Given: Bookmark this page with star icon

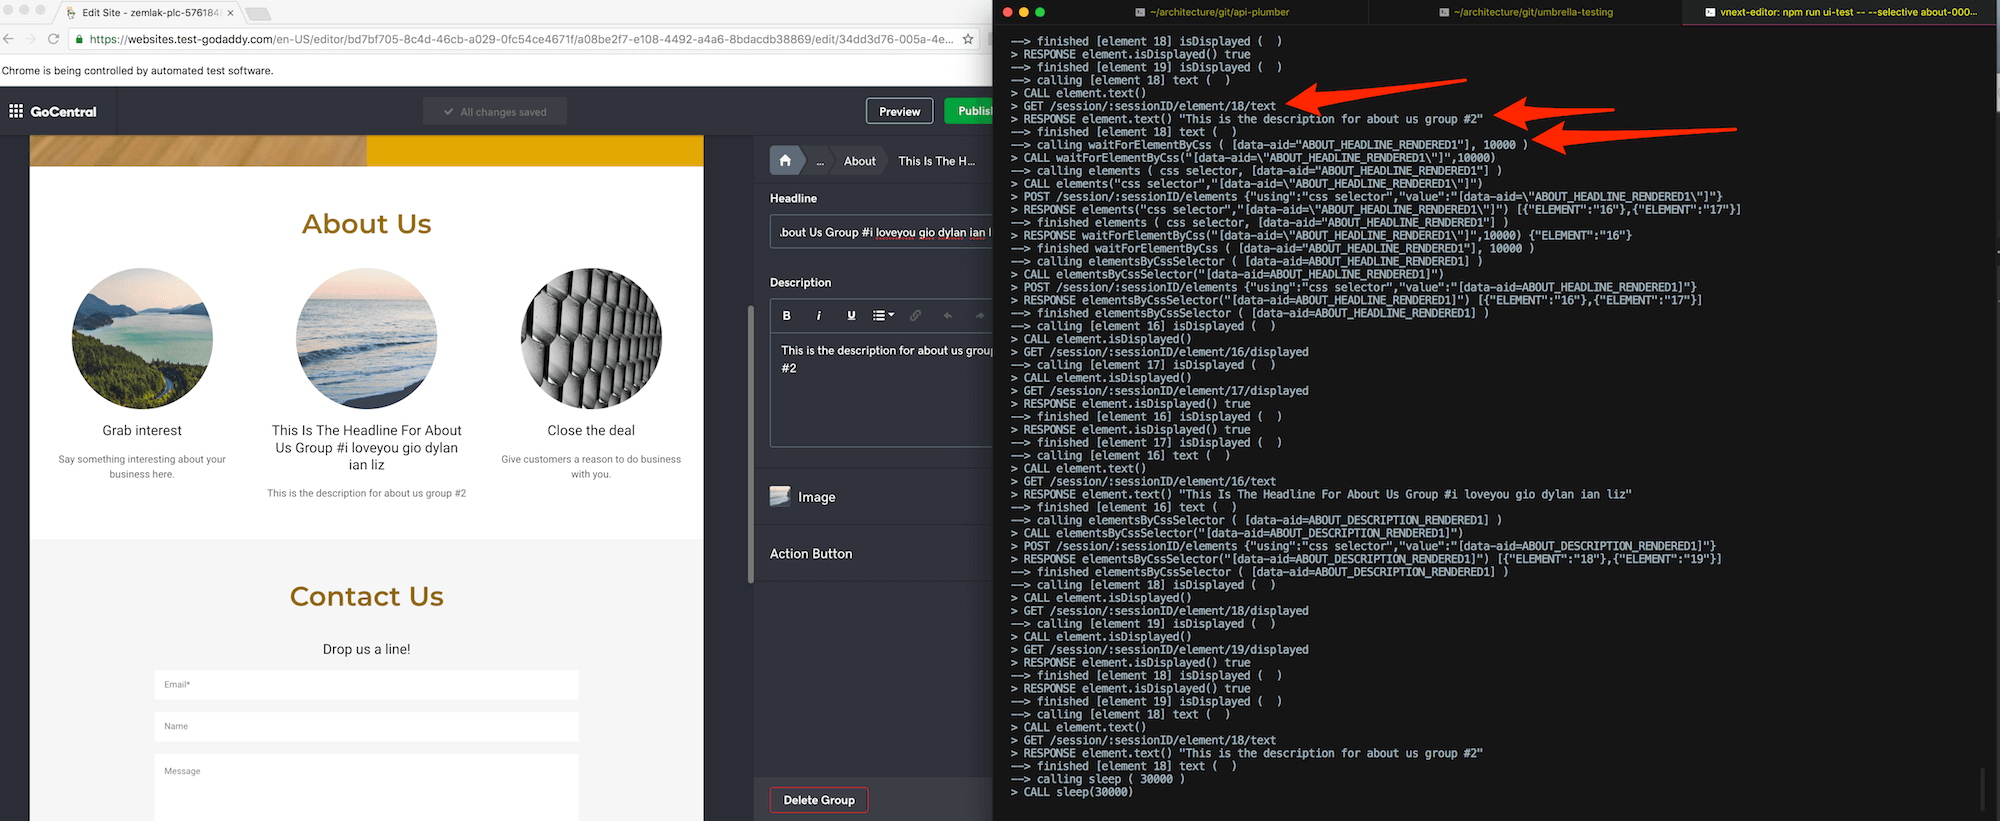Looking at the screenshot, I should (x=968, y=39).
